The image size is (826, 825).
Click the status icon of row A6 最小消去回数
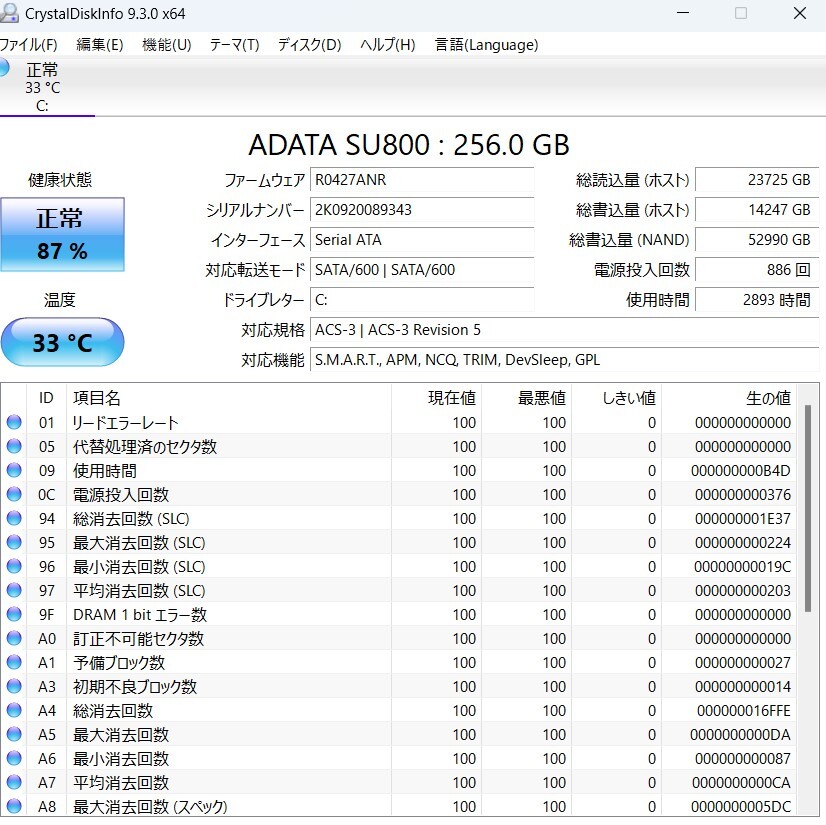pos(14,759)
